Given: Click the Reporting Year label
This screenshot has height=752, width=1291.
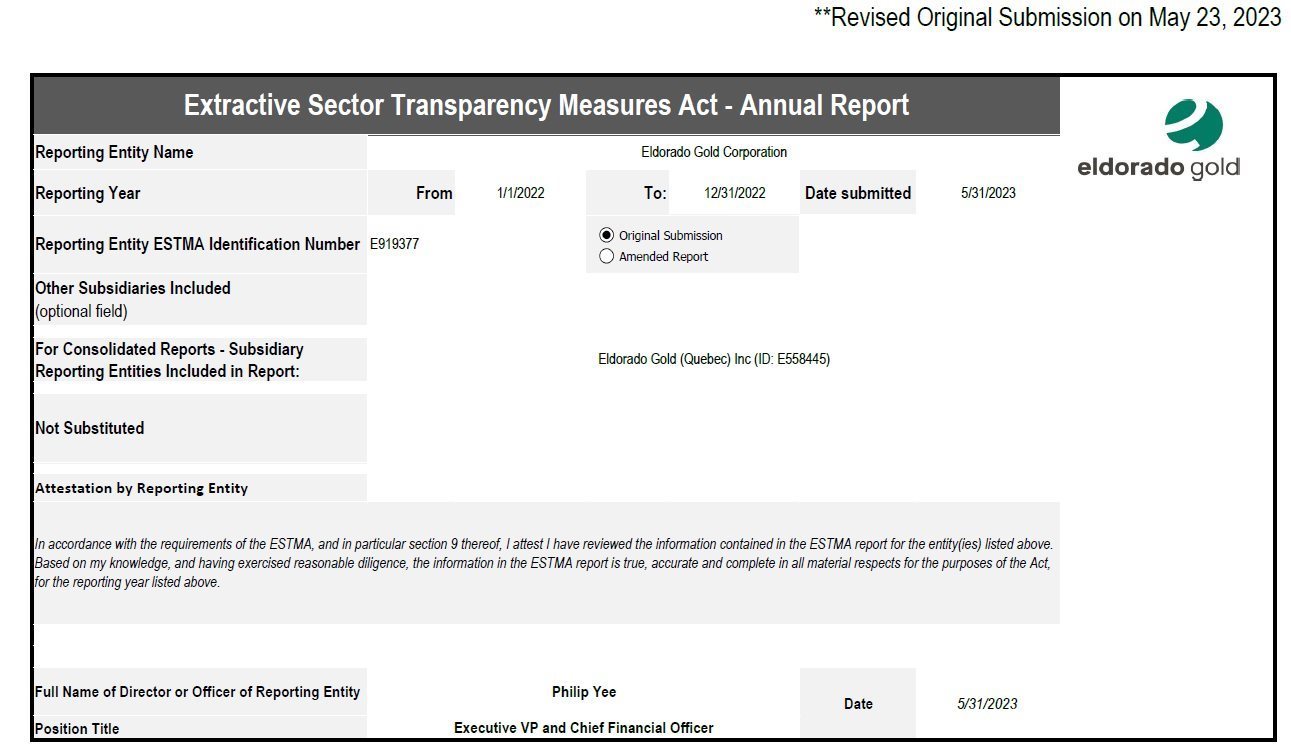Looking at the screenshot, I should coord(88,193).
